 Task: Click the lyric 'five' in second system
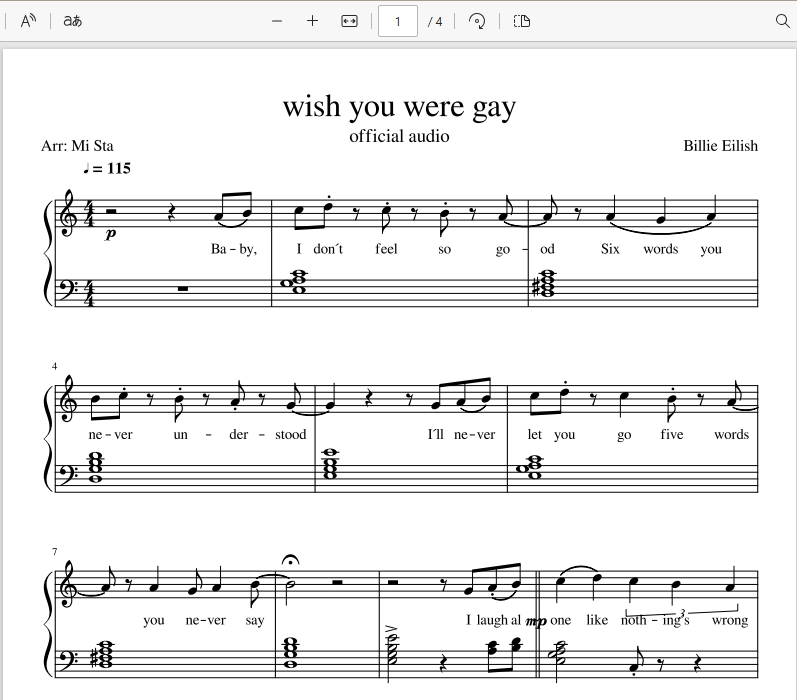click(x=671, y=434)
